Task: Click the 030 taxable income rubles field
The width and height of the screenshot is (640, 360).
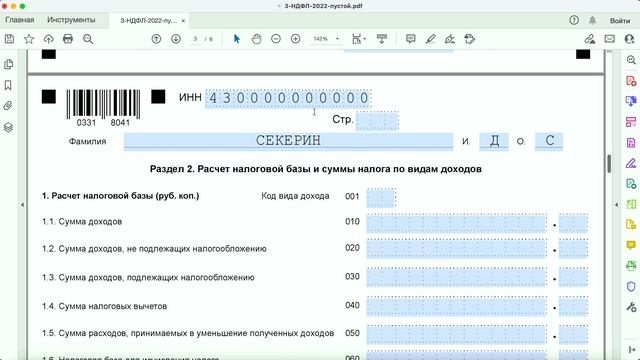Action: point(456,277)
